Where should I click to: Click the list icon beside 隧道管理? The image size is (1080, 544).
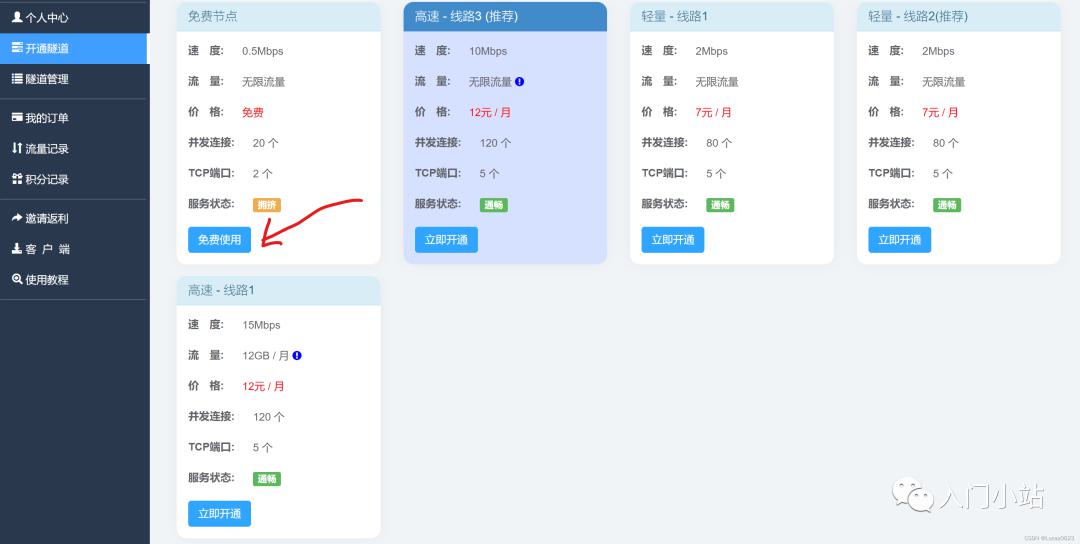coord(17,79)
